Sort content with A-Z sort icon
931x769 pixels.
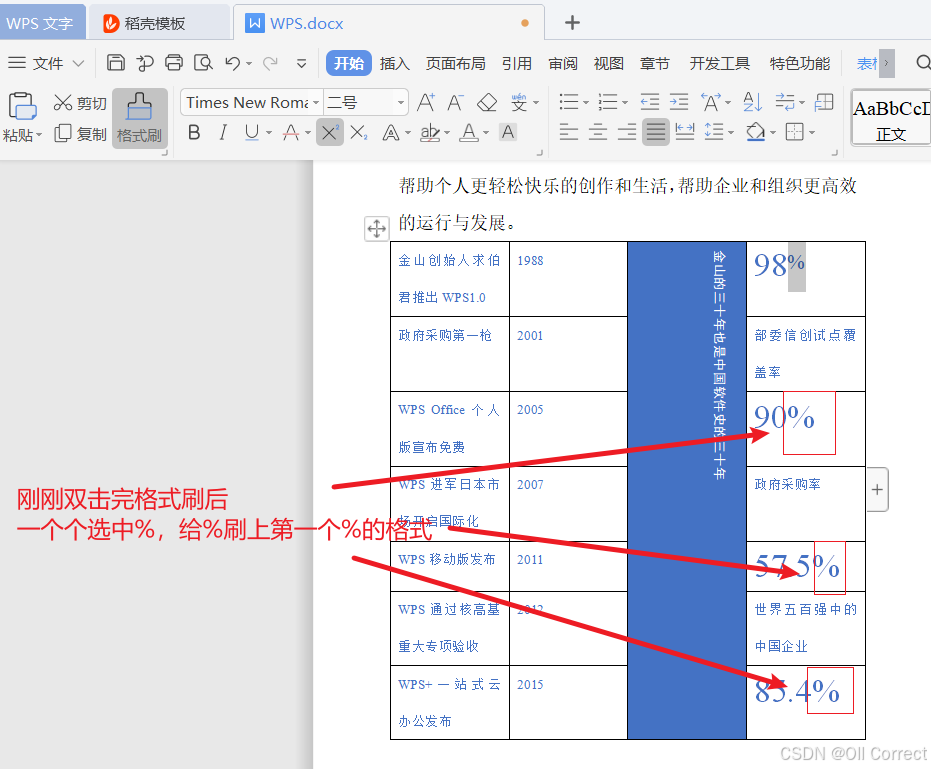tap(752, 102)
